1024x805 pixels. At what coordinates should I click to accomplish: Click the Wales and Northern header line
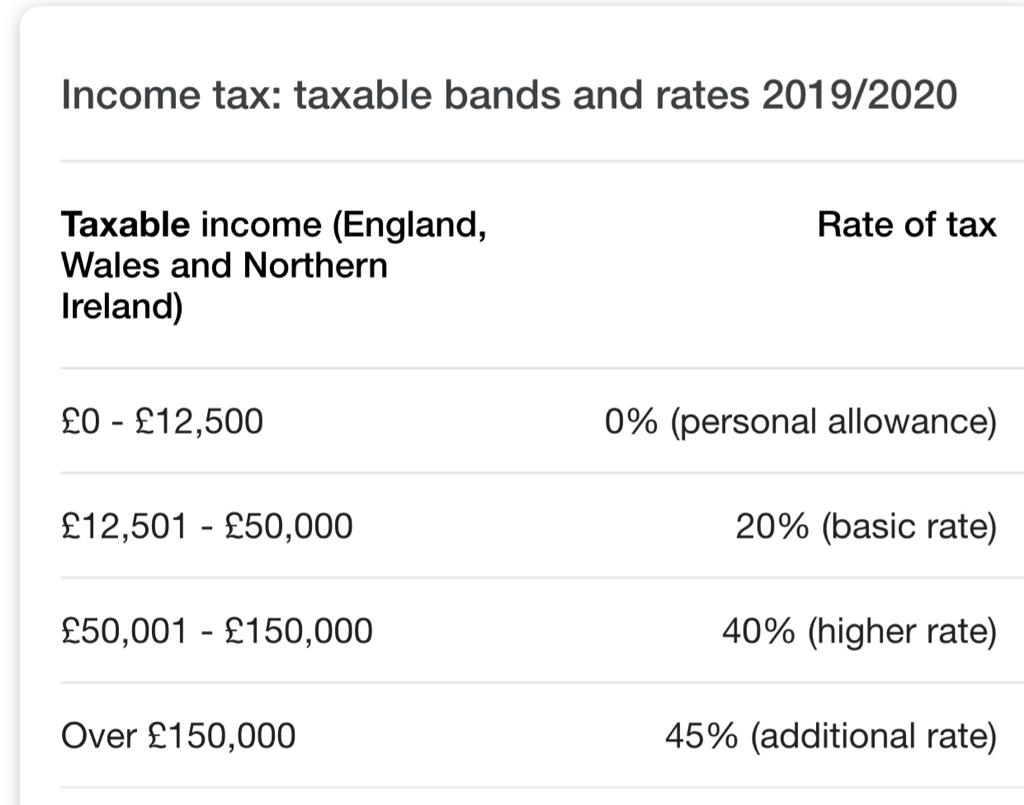[x=224, y=266]
